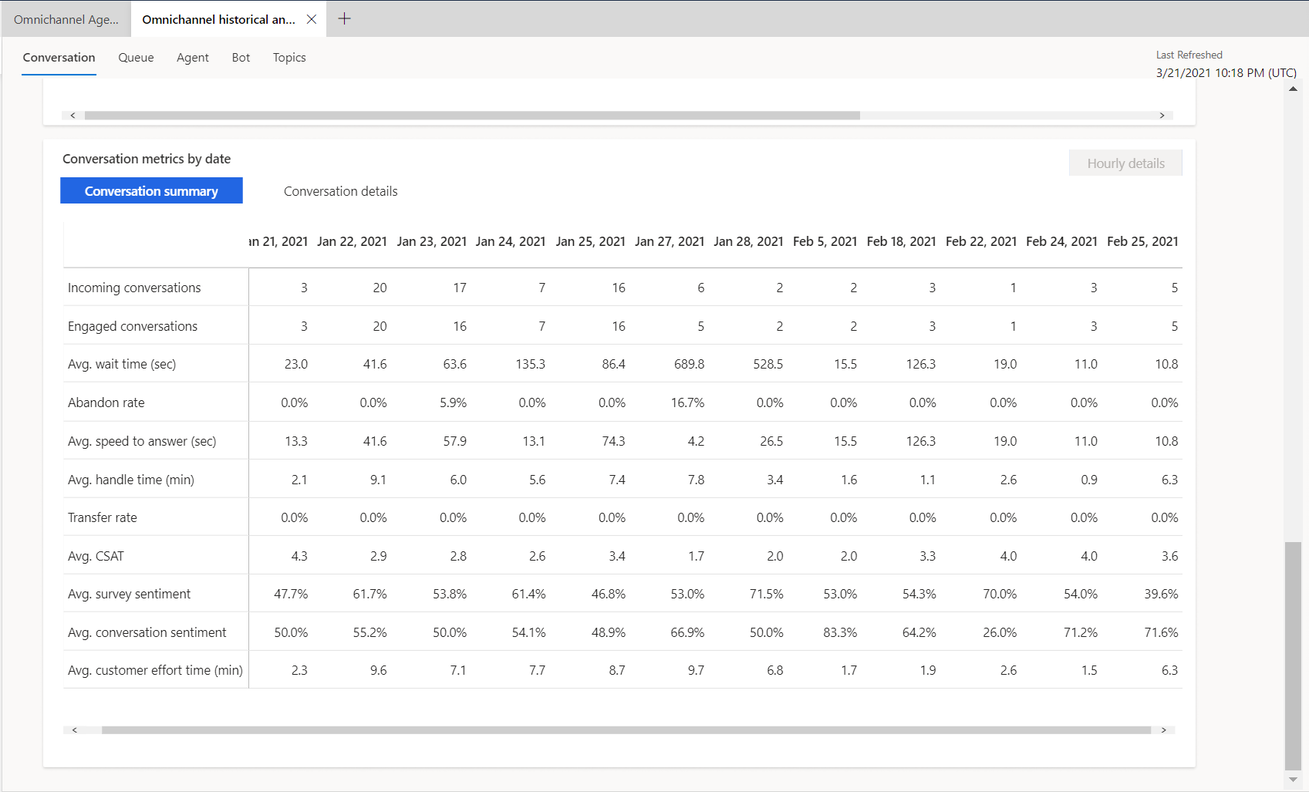Click the Abandon rate row label
Screen dimensions: 1309x792
click(104, 402)
